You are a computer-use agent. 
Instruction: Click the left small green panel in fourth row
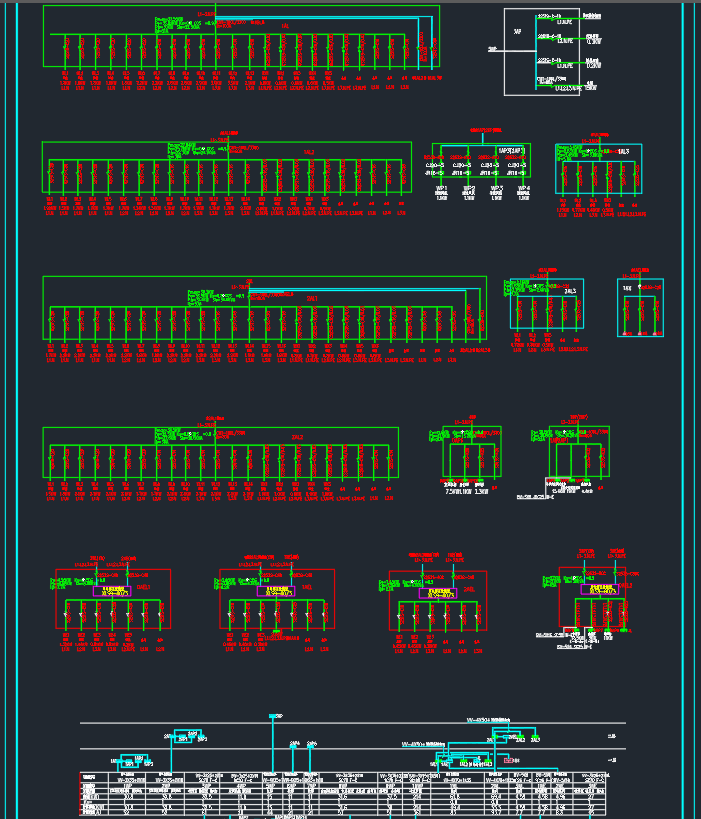[x=471, y=454]
